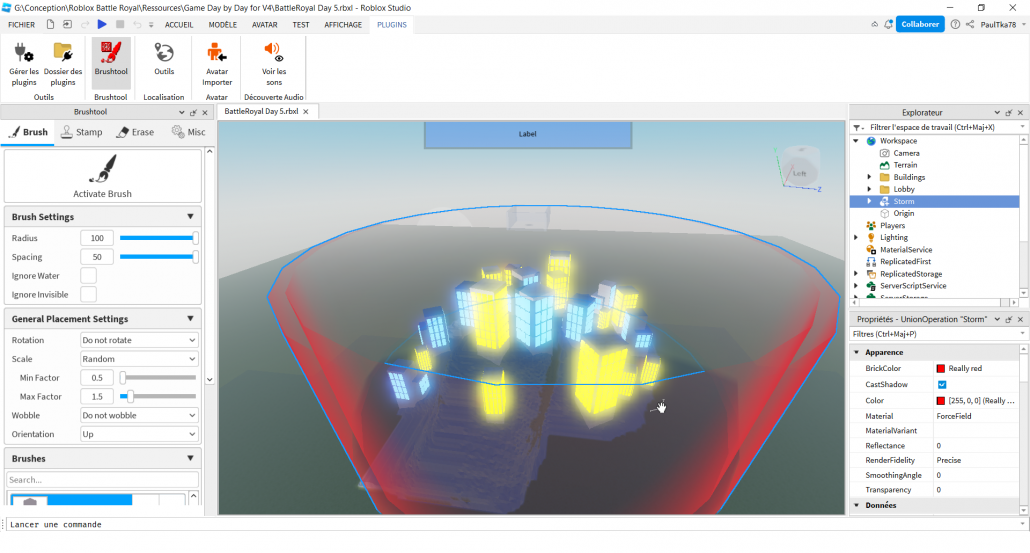Click the Label button in the viewport
1030x553 pixels.
pyautogui.click(x=527, y=134)
